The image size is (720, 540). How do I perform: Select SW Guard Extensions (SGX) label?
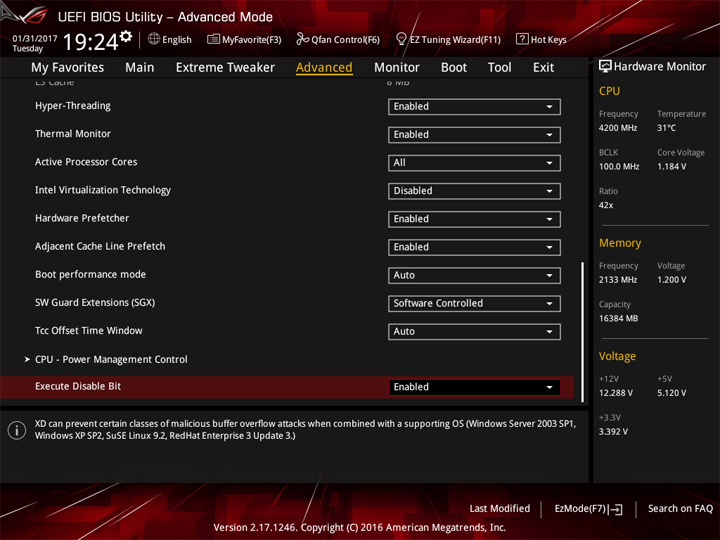pos(95,303)
